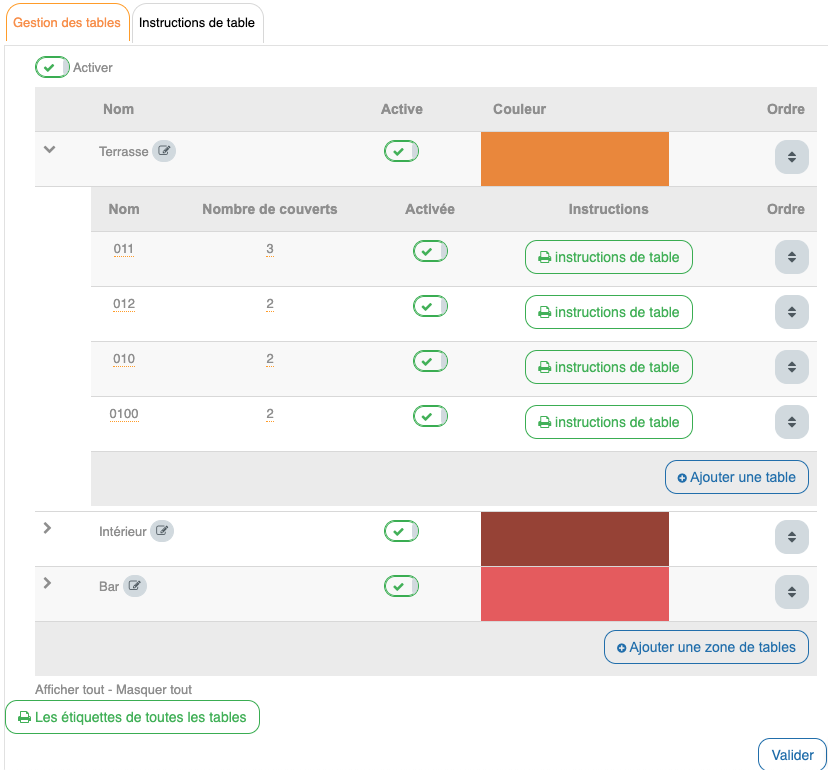Click edit icon next to Intérieur

[x=162, y=531]
